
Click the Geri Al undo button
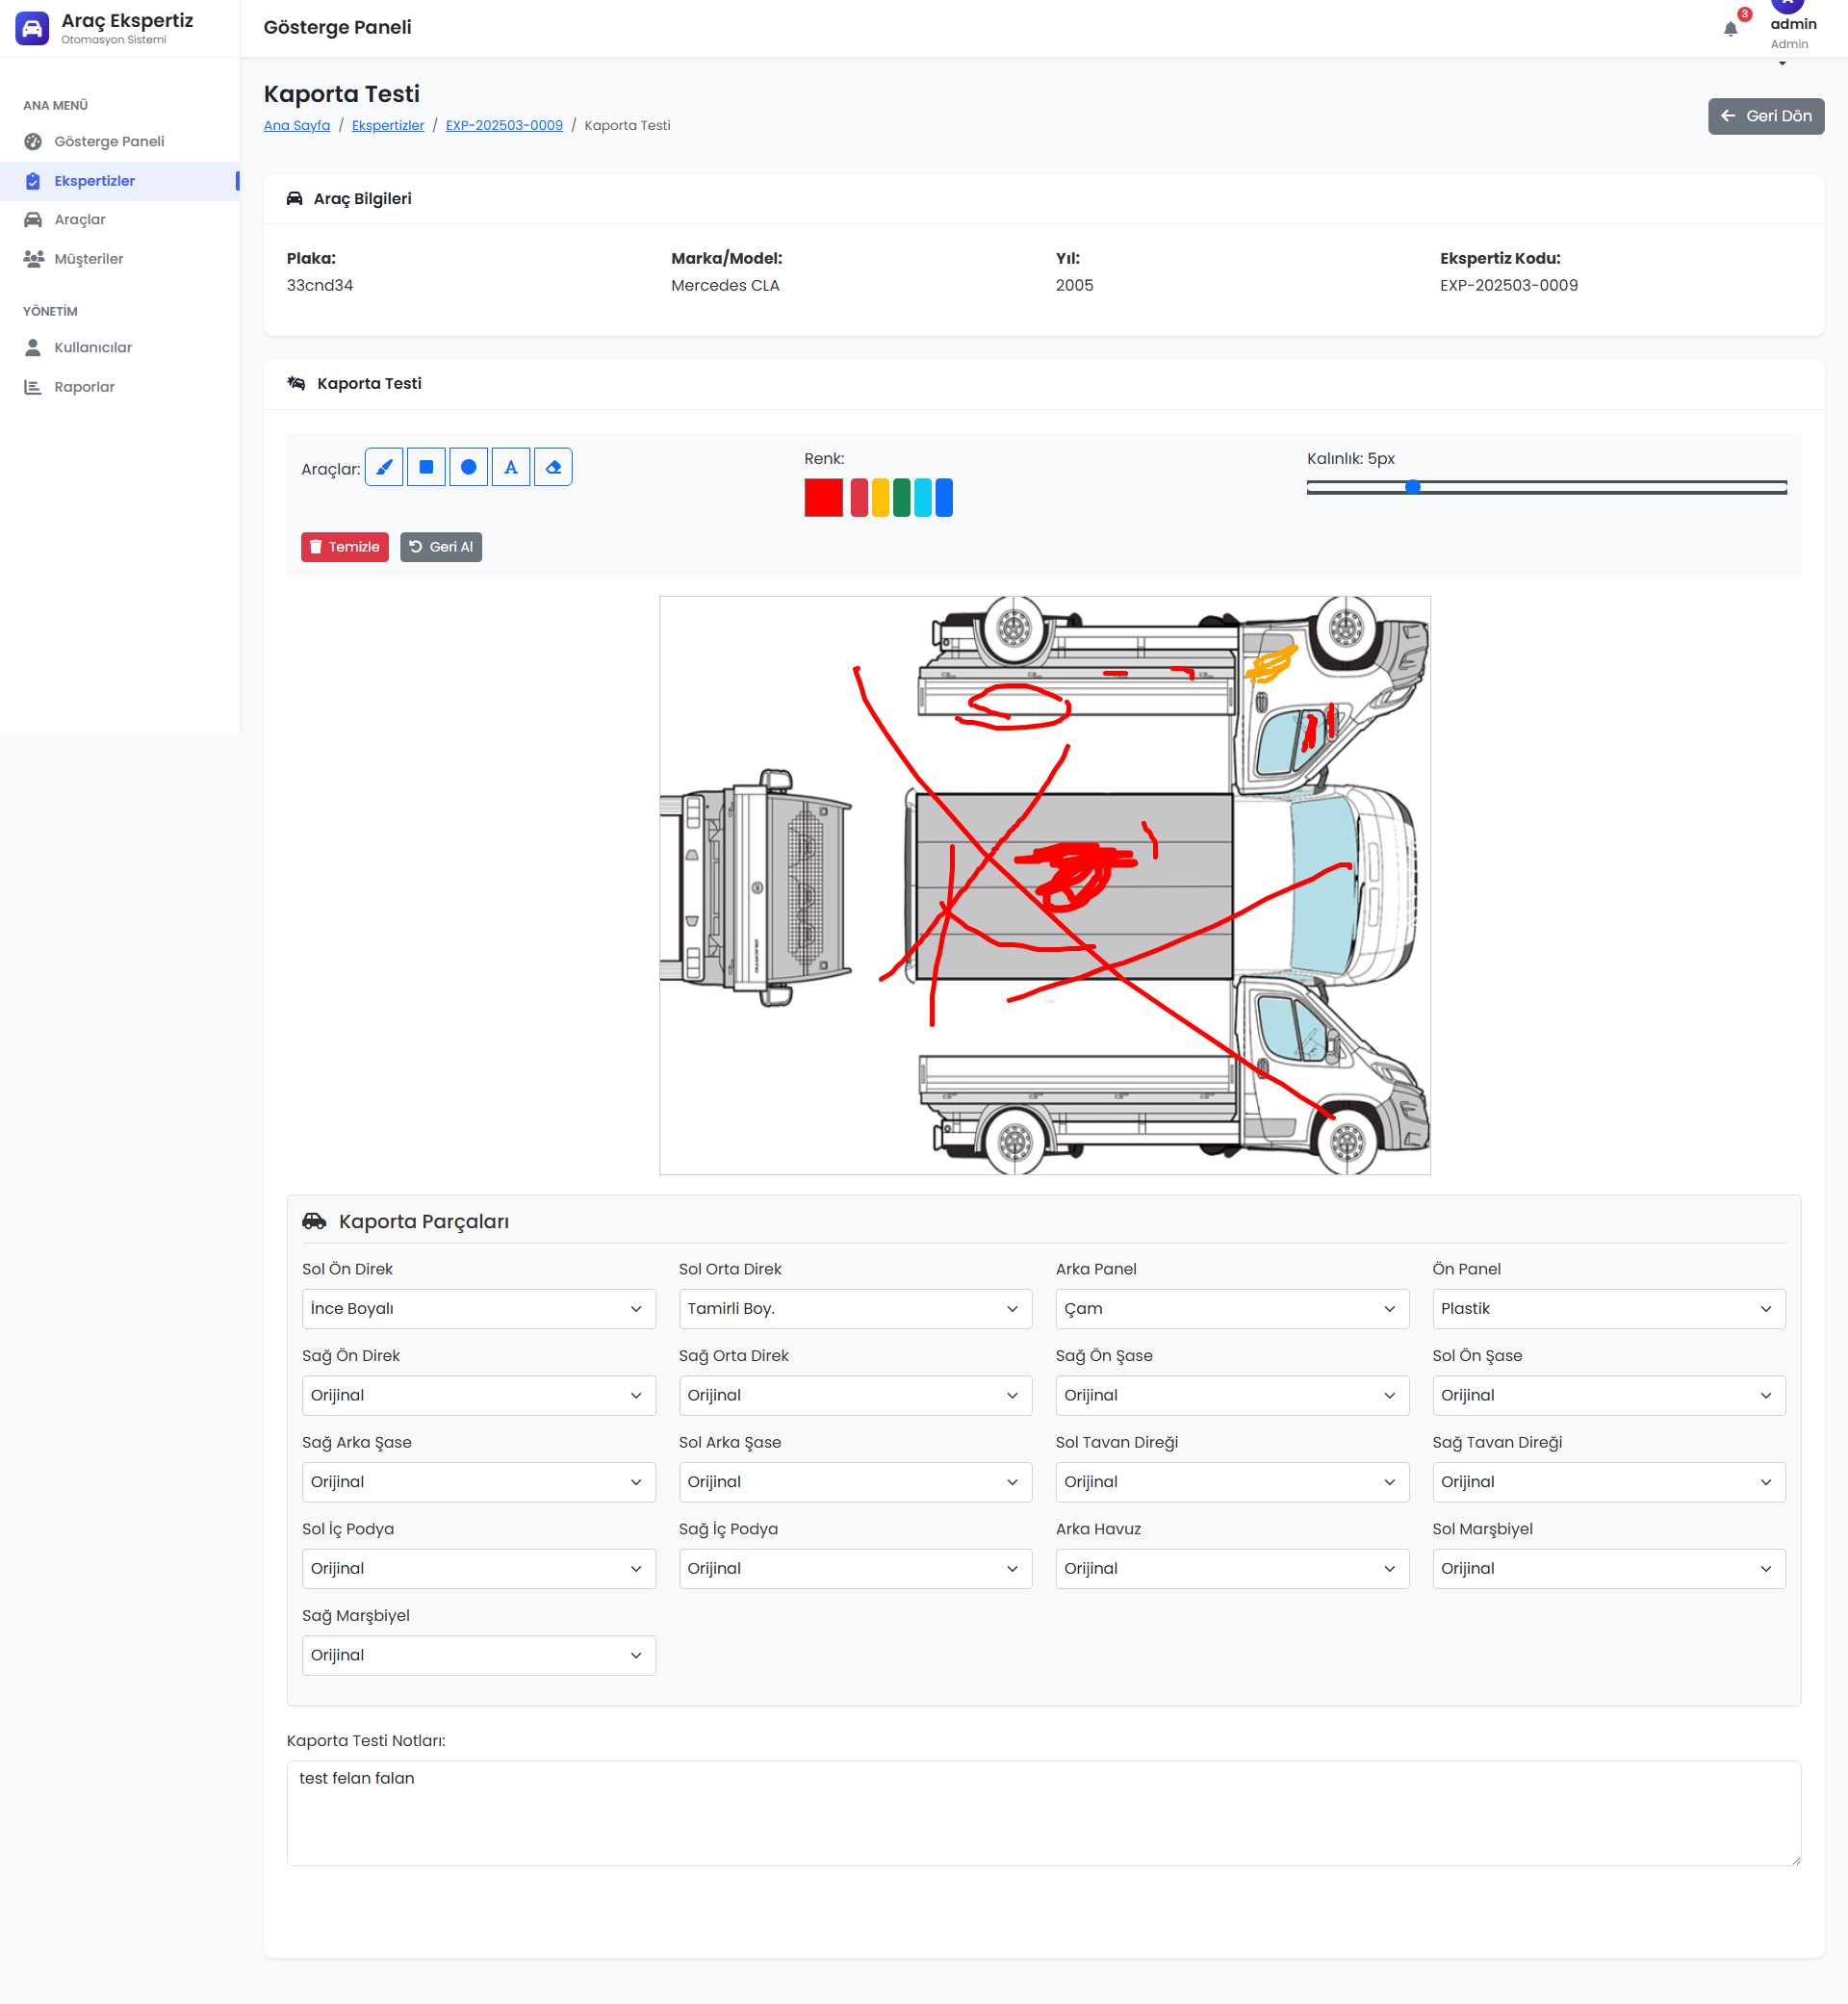pyautogui.click(x=441, y=547)
